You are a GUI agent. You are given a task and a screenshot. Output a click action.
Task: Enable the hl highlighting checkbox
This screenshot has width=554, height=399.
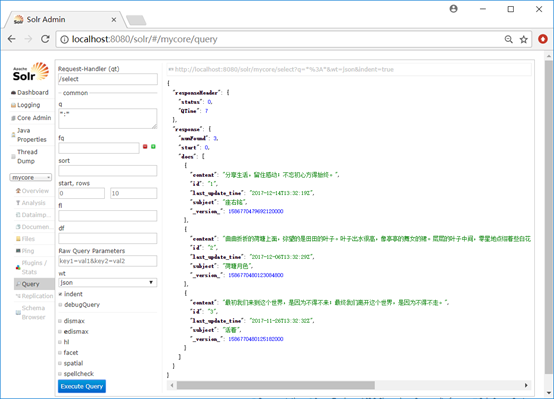coord(60,342)
